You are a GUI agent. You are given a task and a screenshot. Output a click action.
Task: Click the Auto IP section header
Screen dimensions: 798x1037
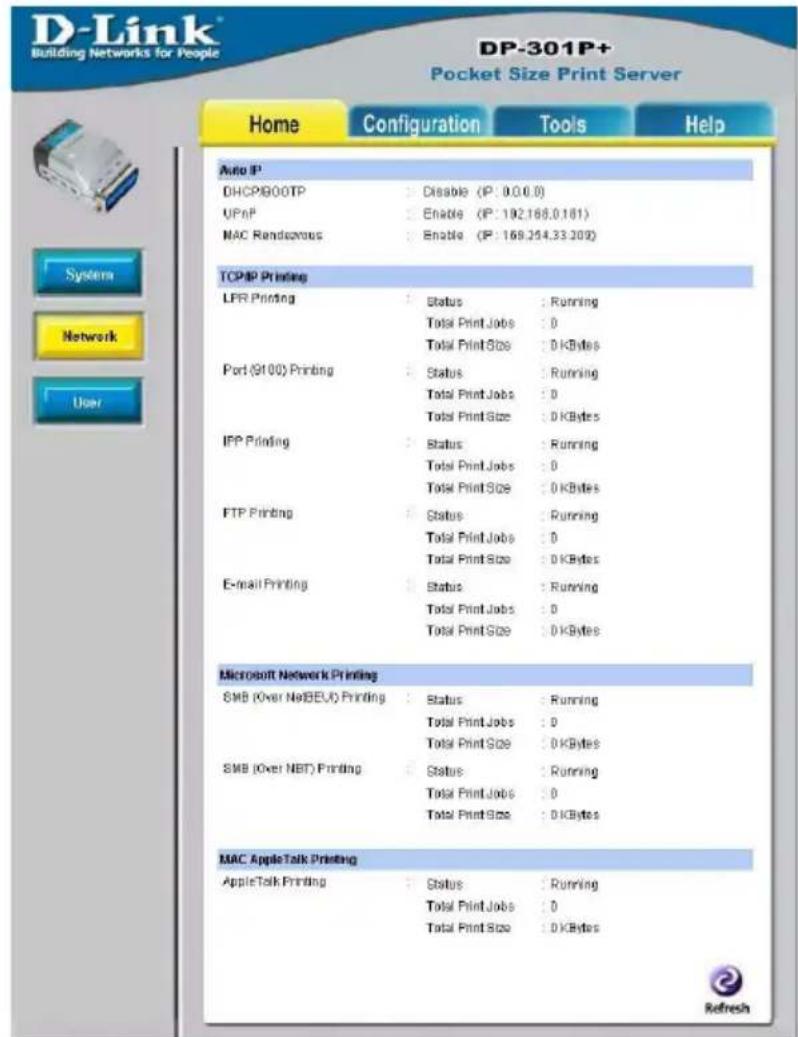(485, 170)
